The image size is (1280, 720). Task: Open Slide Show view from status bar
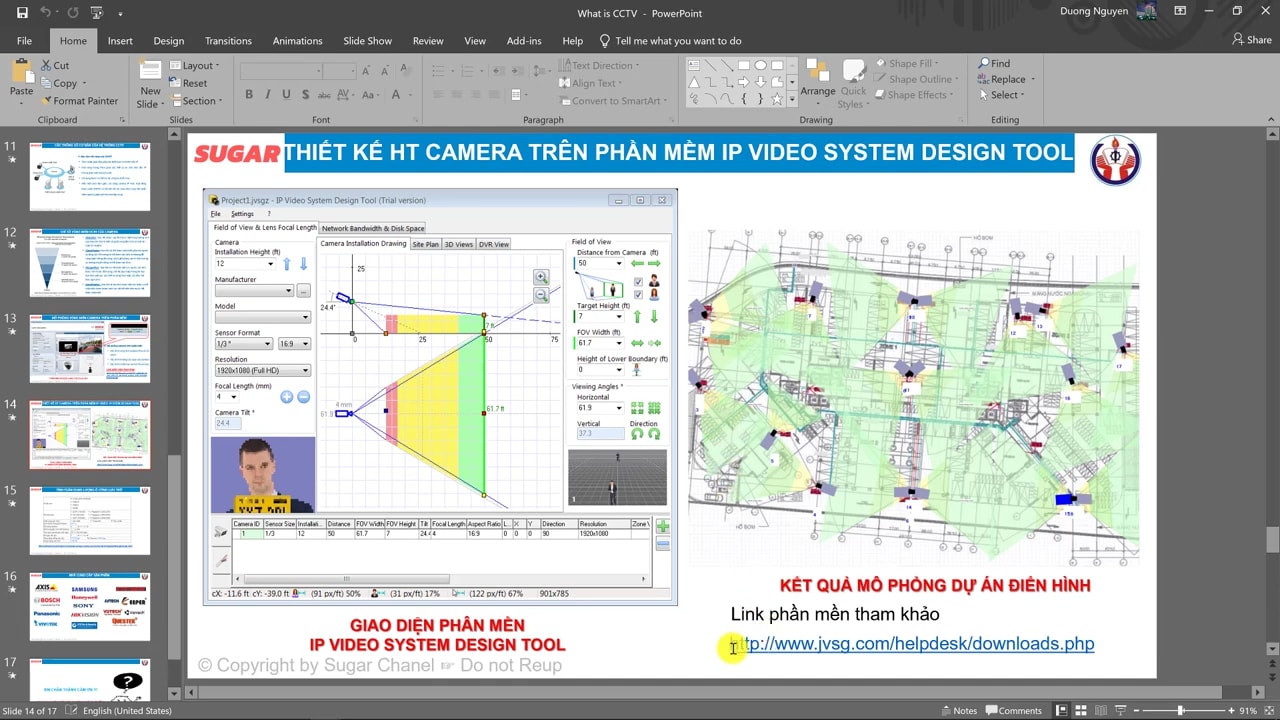1120,710
